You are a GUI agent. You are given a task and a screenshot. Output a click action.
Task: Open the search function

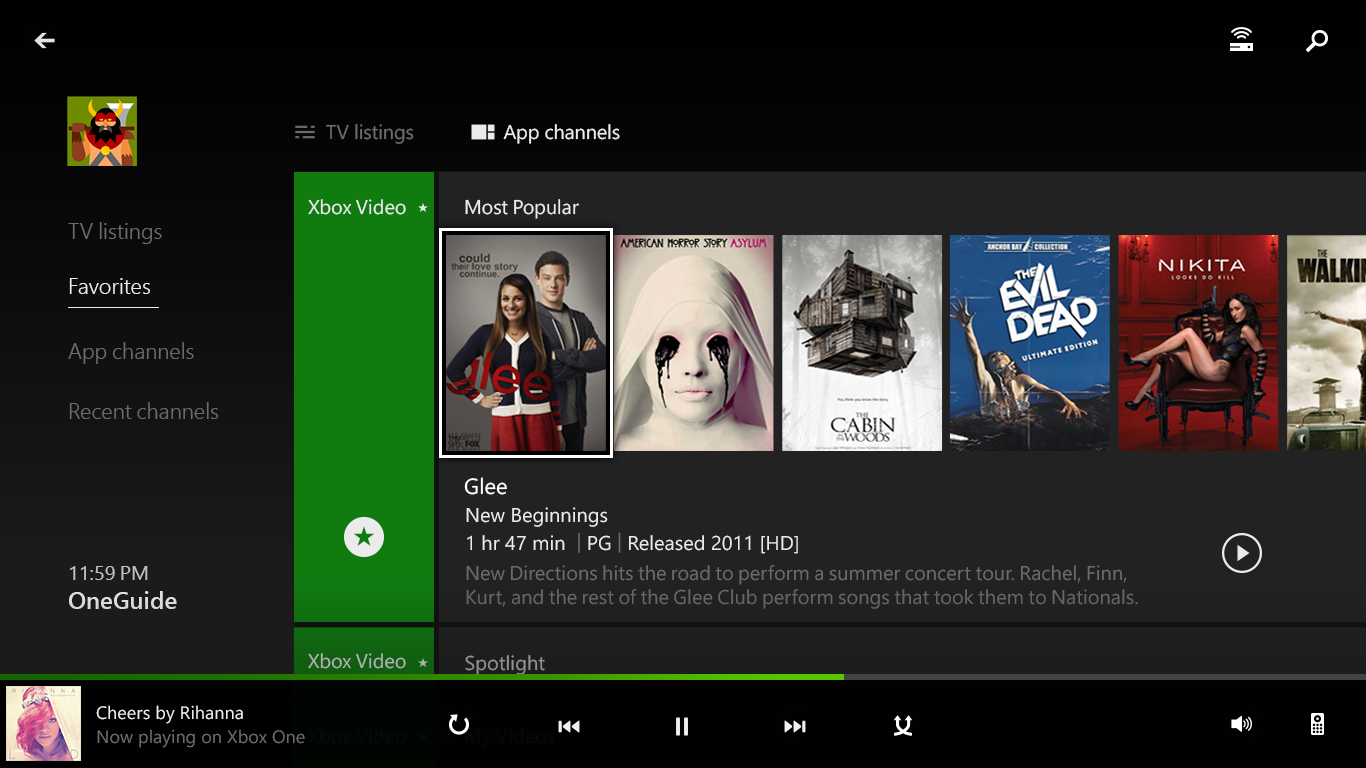click(1316, 40)
